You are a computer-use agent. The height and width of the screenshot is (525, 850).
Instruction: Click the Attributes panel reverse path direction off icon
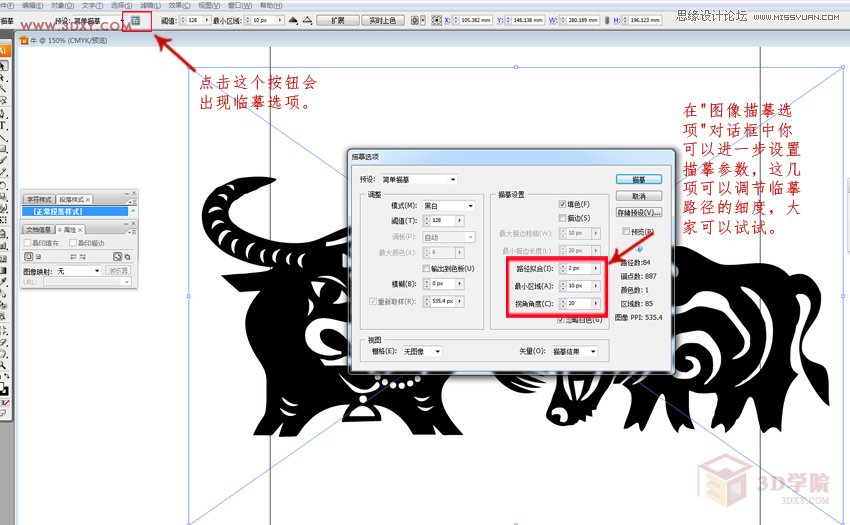[x=73, y=257]
